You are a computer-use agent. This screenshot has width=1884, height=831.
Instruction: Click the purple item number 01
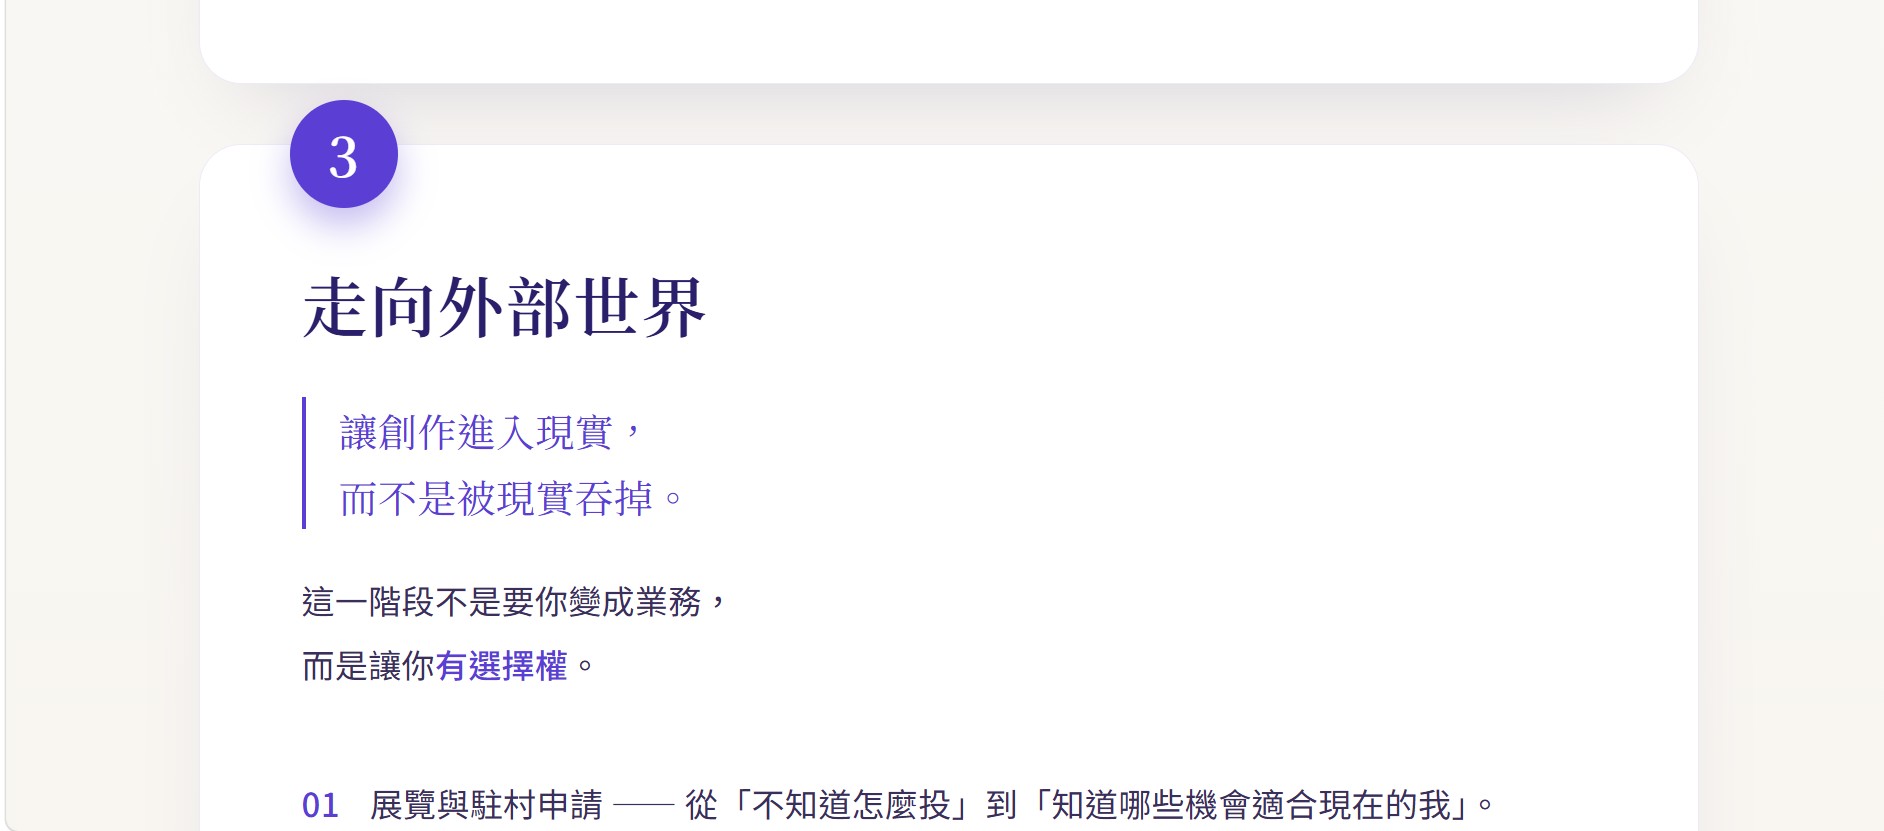point(320,805)
